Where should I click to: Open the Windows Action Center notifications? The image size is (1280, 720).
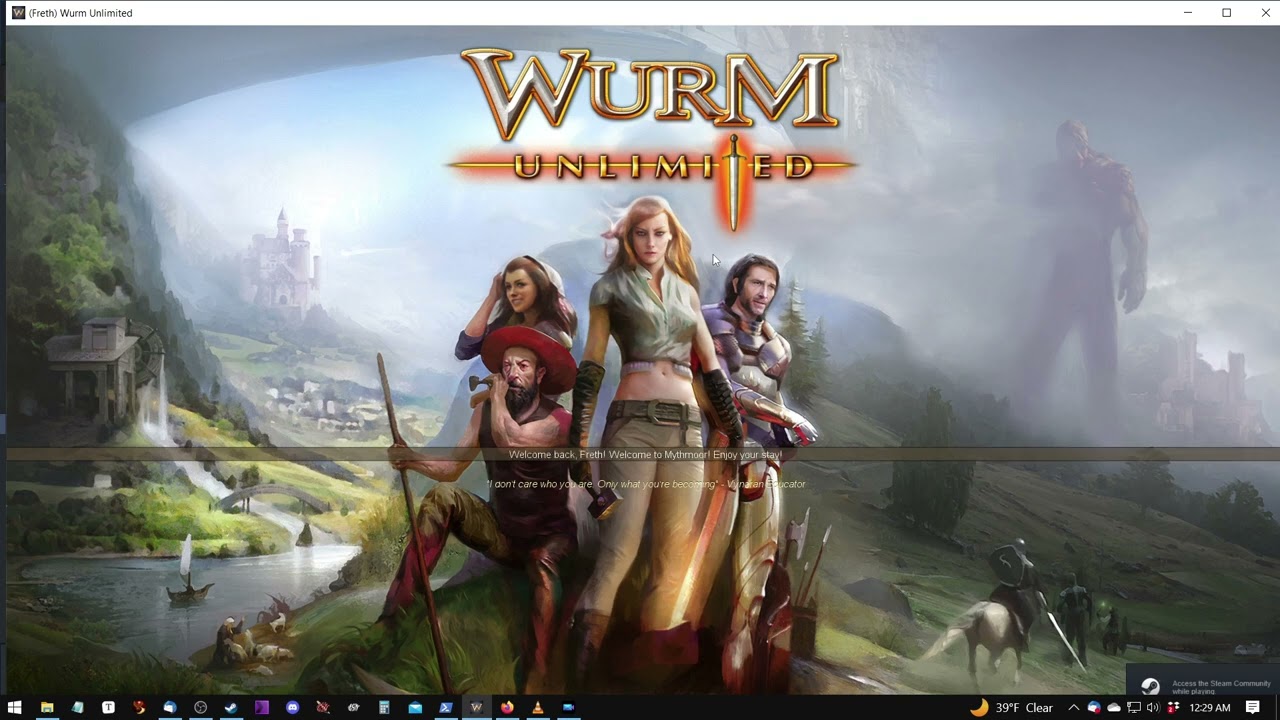point(1253,707)
